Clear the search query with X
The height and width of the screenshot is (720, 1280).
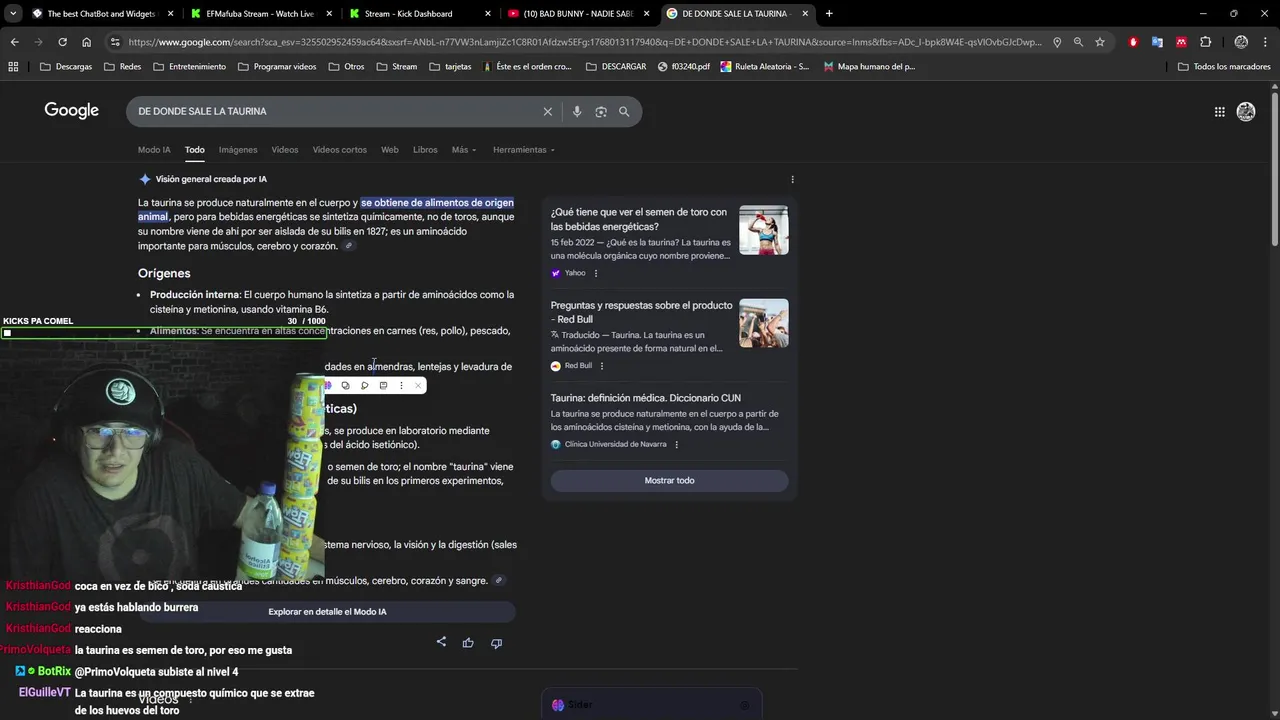tap(547, 111)
